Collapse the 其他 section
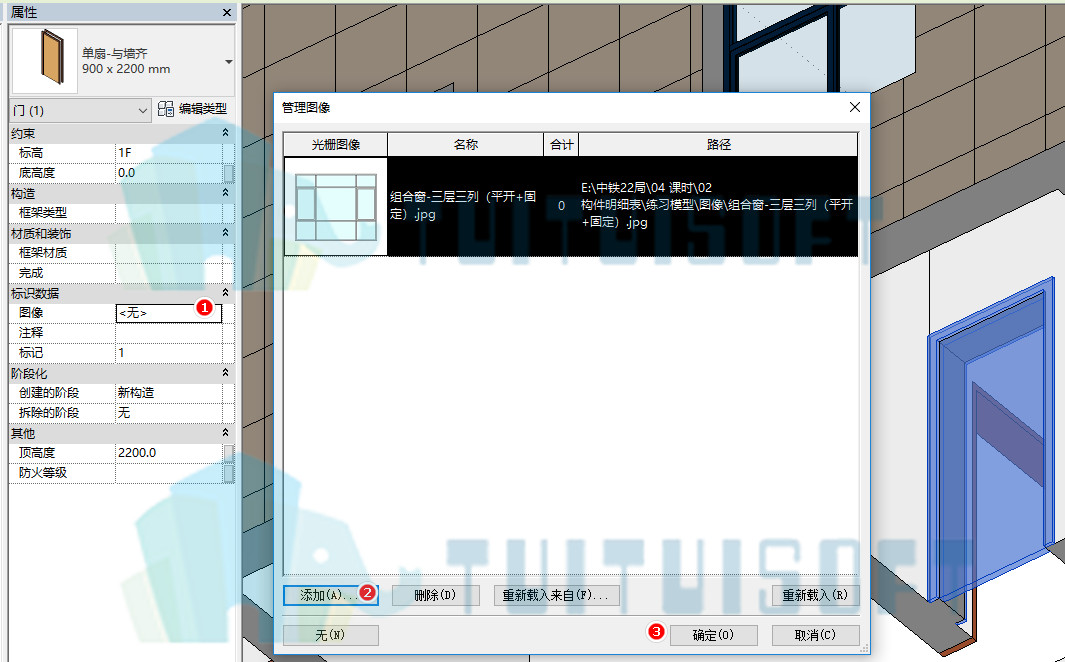 coord(225,433)
